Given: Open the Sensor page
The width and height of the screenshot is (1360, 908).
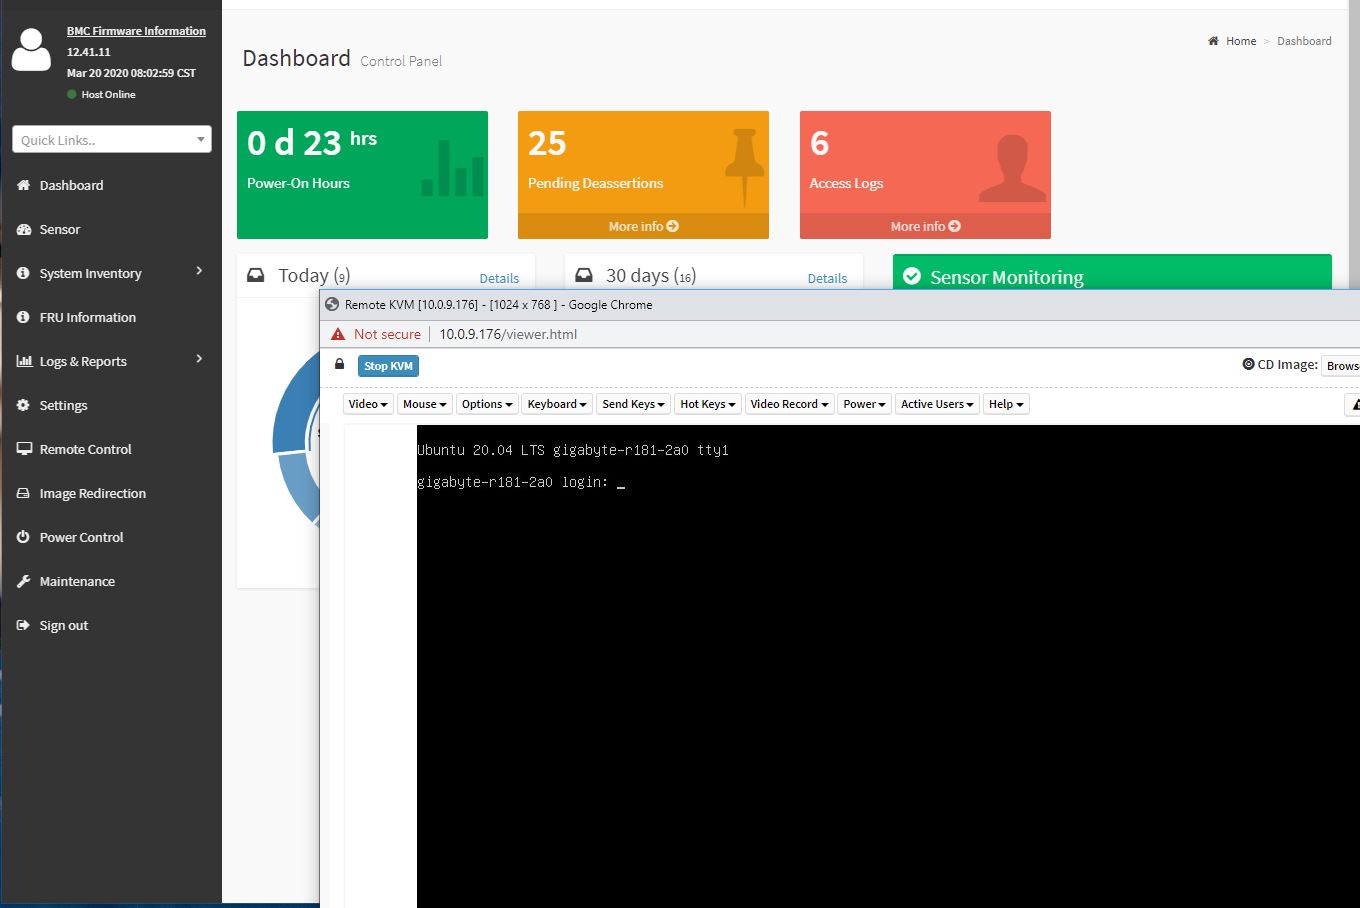Looking at the screenshot, I should (60, 229).
